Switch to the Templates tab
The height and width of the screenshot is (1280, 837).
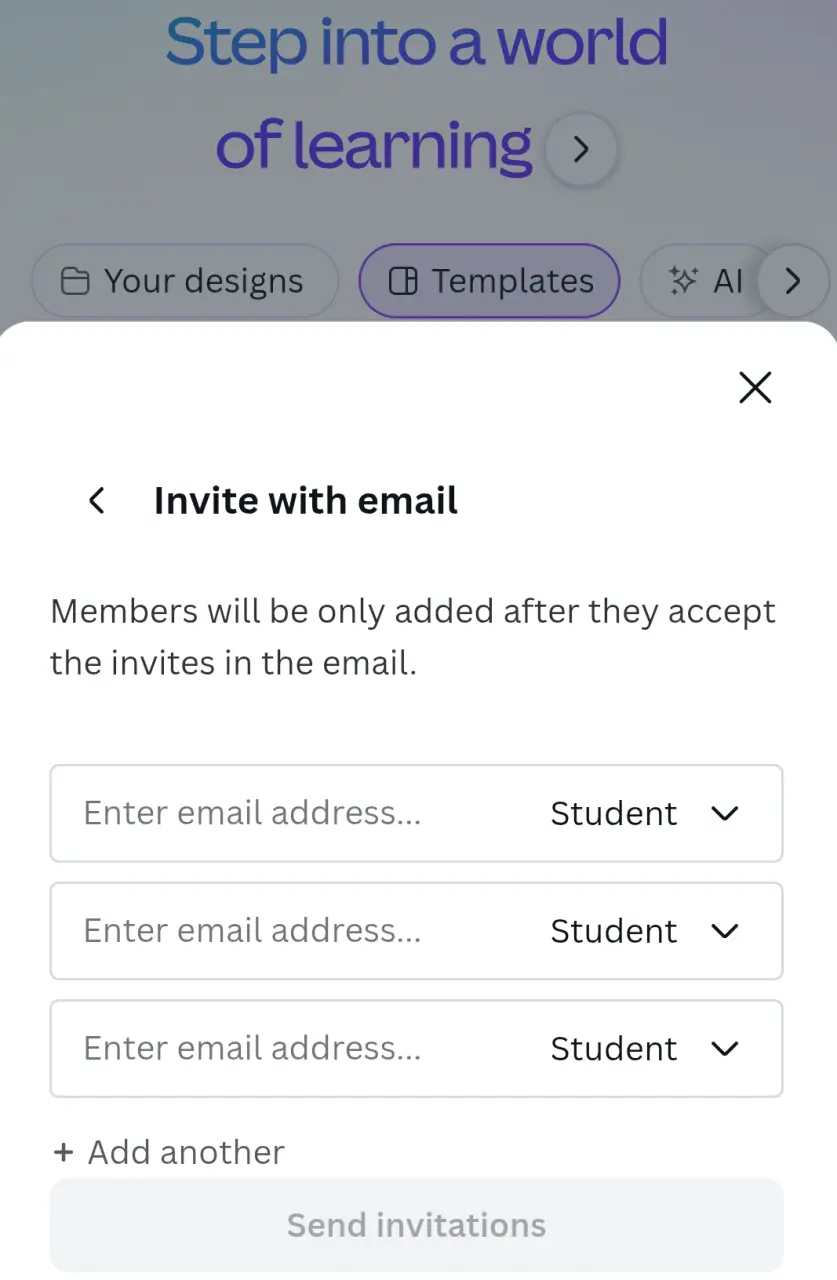490,281
